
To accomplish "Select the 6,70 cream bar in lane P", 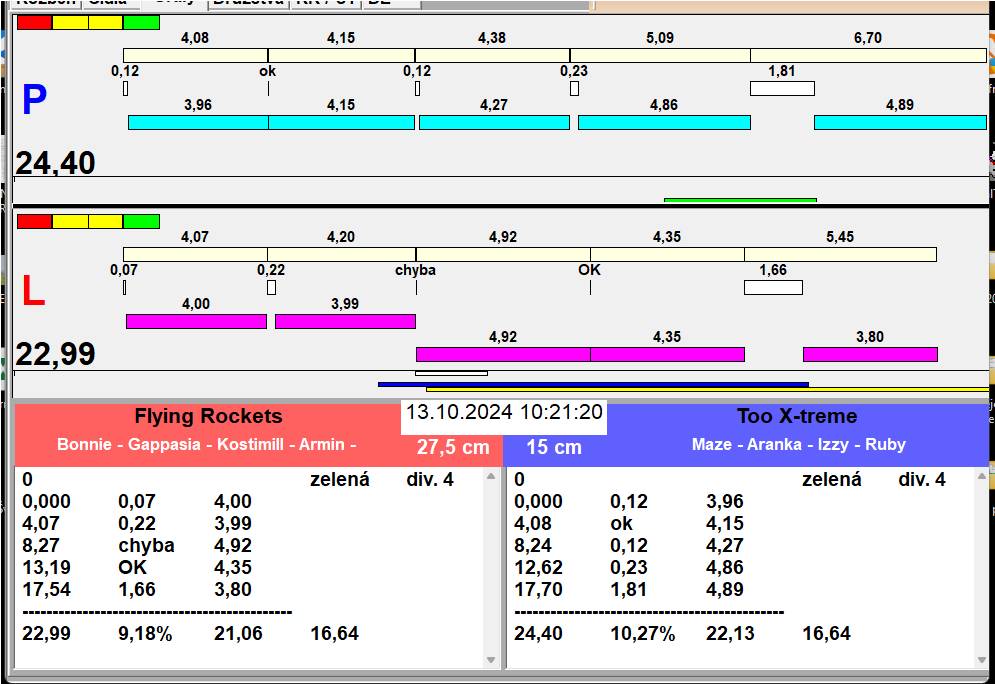I will (869, 55).
